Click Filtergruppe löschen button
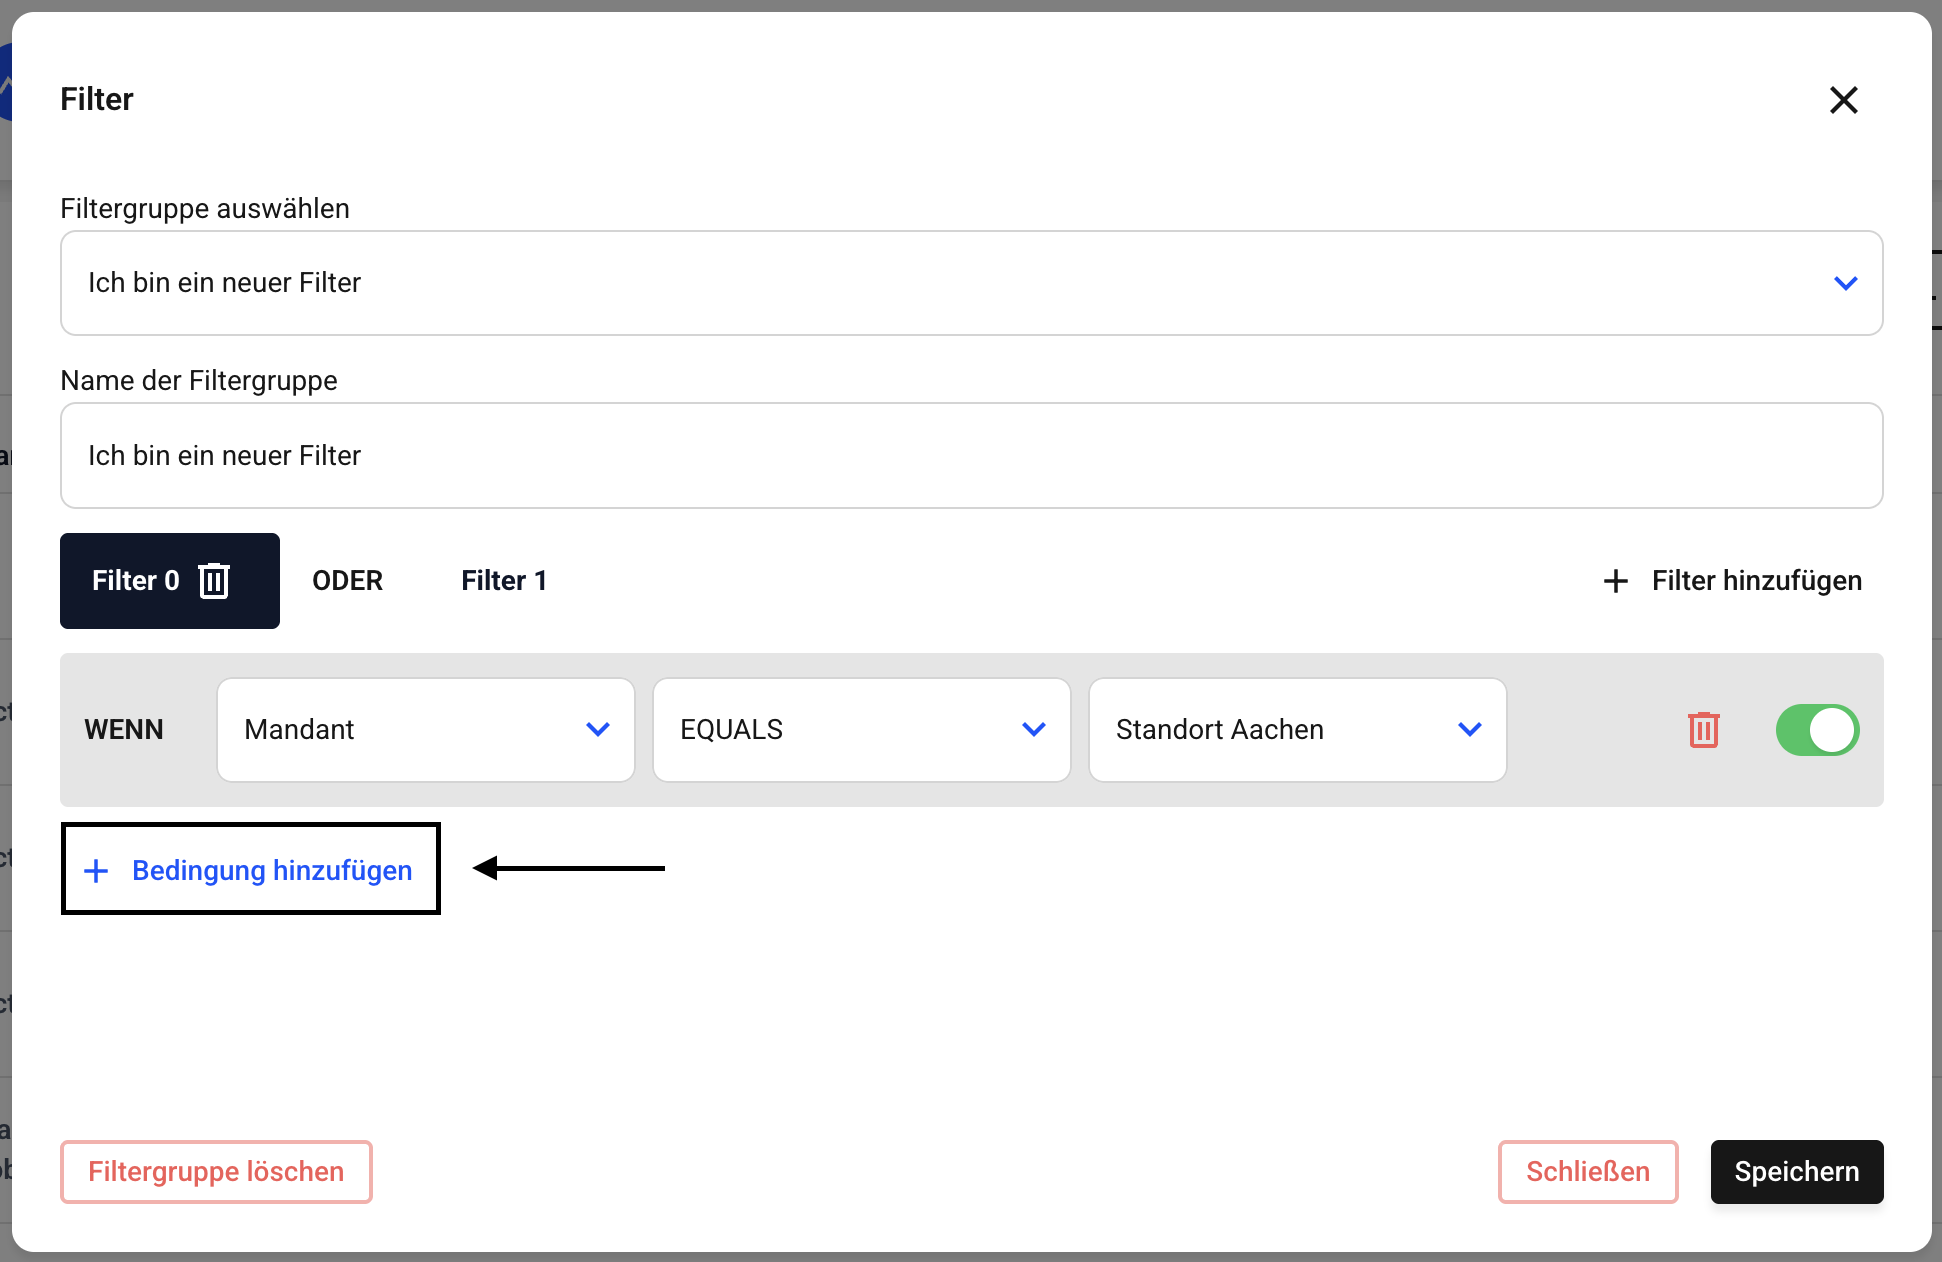 (x=216, y=1172)
